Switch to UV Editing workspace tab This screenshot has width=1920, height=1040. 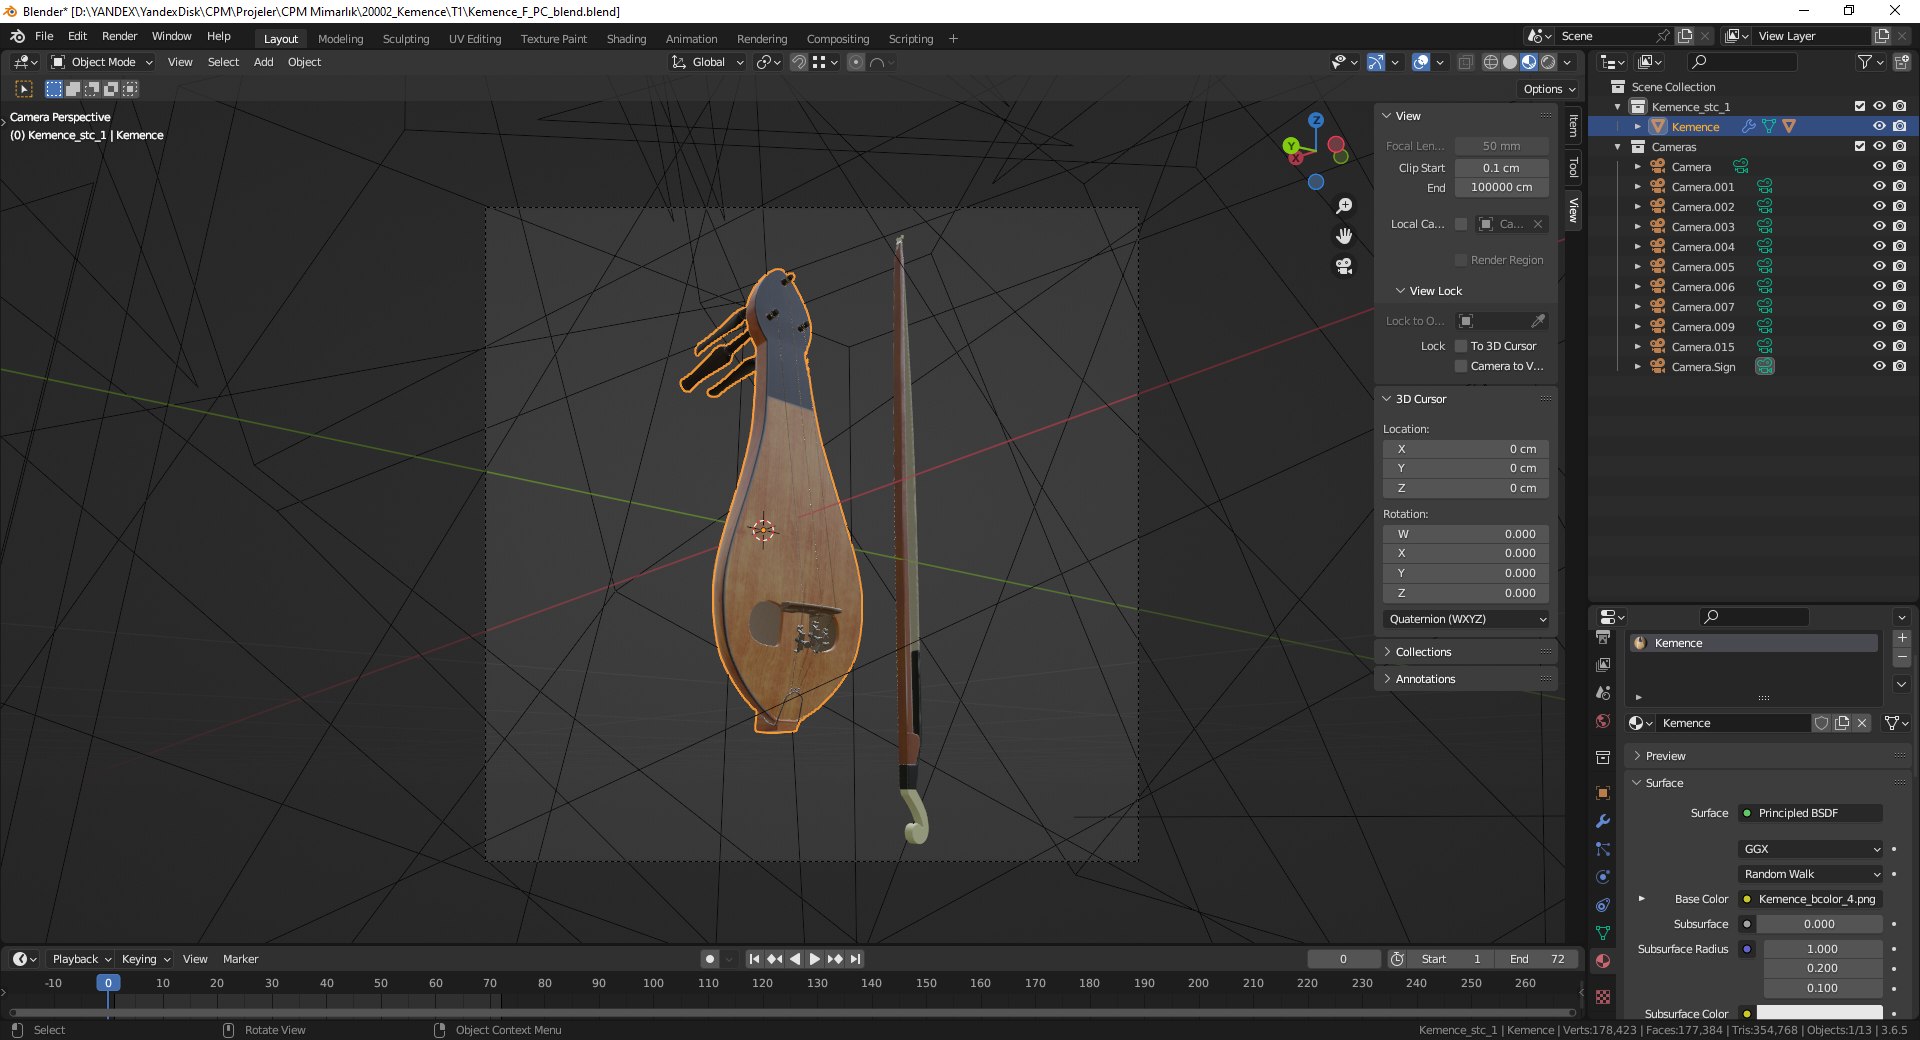[x=475, y=39]
